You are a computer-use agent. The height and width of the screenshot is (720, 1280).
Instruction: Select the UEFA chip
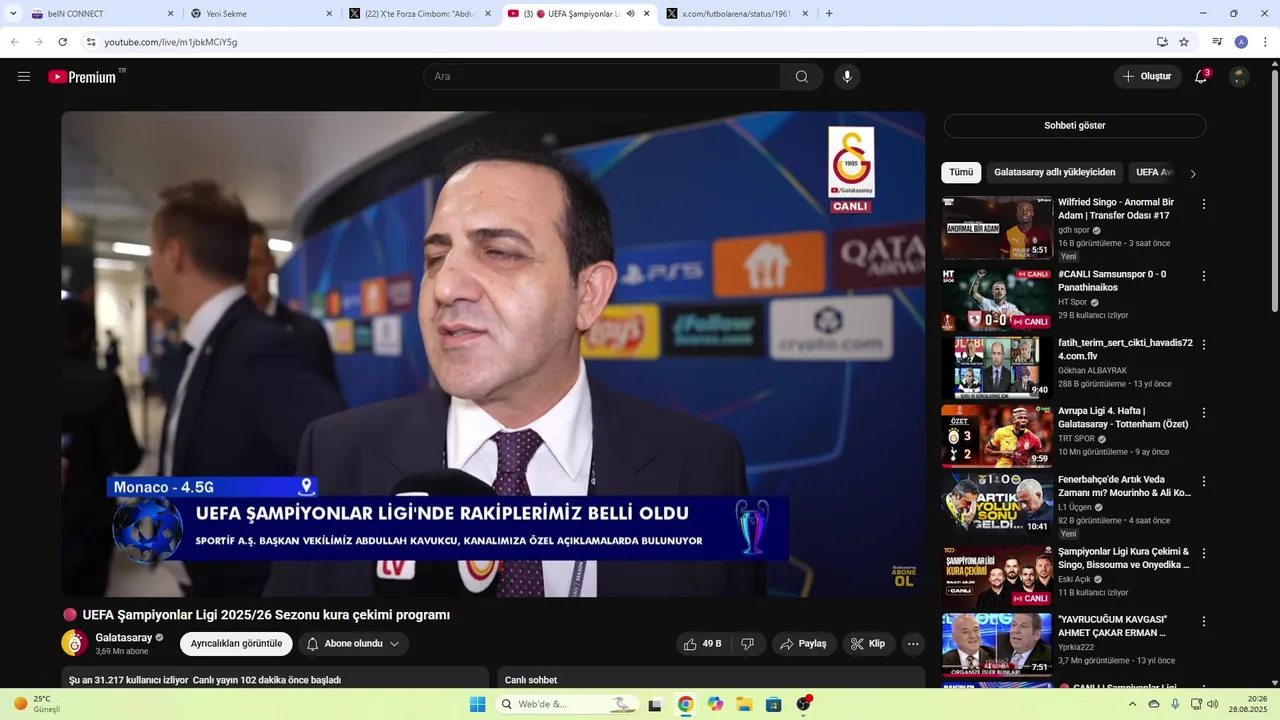pos(1154,172)
